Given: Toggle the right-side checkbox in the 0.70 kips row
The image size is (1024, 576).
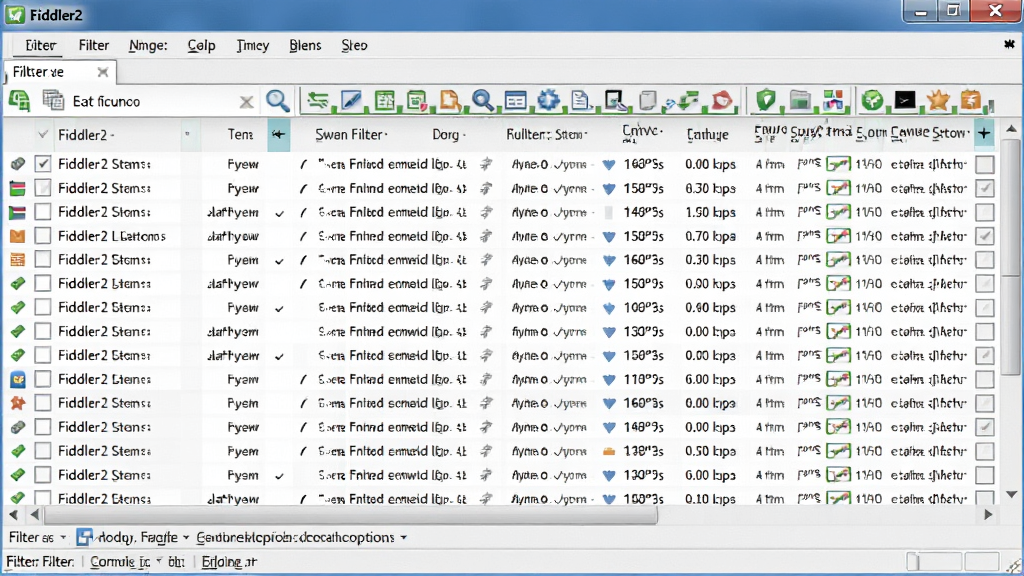Looking at the screenshot, I should (985, 236).
